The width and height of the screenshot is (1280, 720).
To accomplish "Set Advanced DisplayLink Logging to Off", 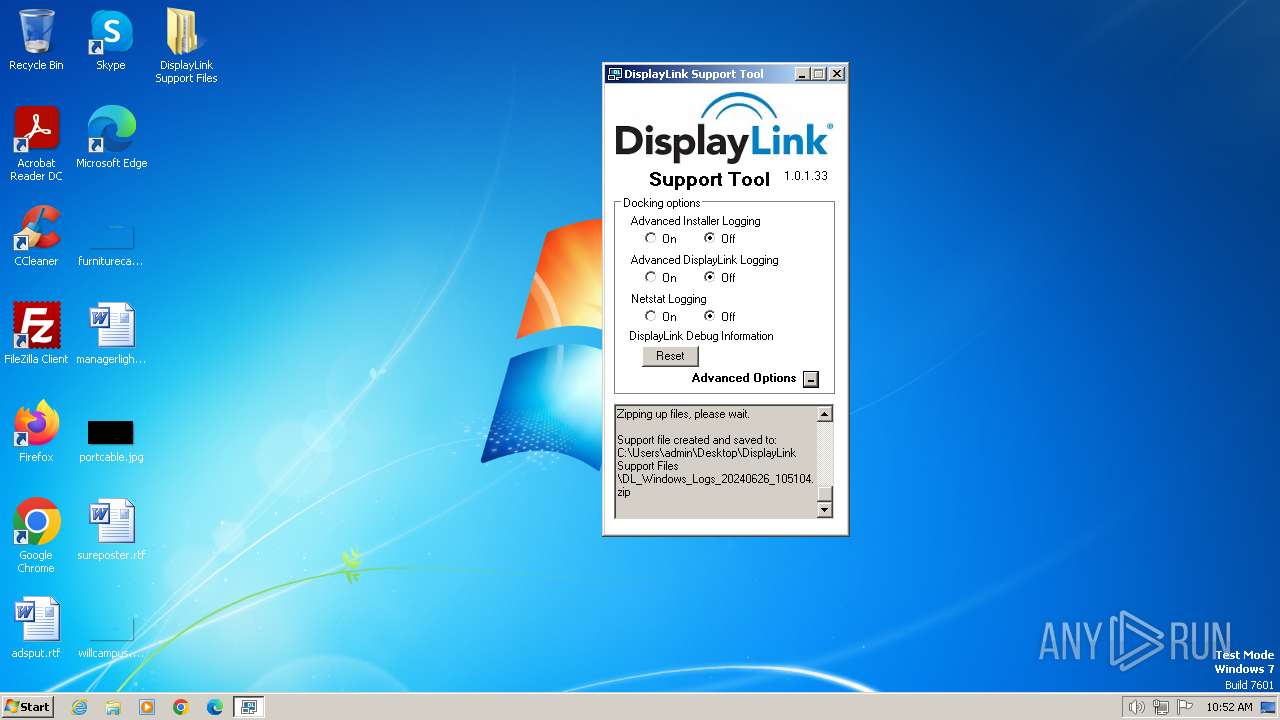I will click(x=710, y=277).
